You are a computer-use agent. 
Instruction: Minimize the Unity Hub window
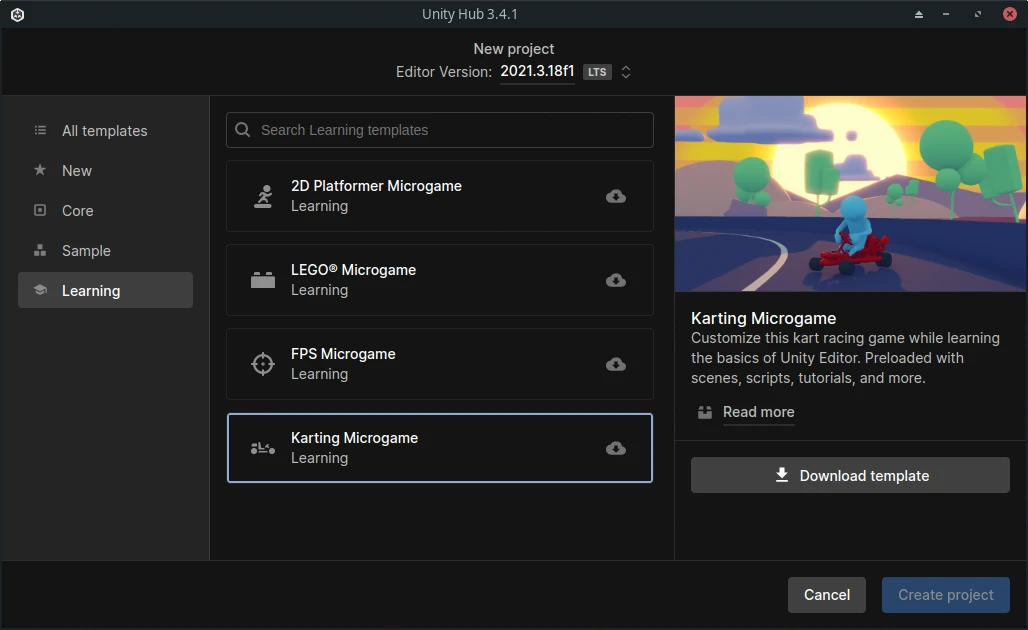point(946,14)
